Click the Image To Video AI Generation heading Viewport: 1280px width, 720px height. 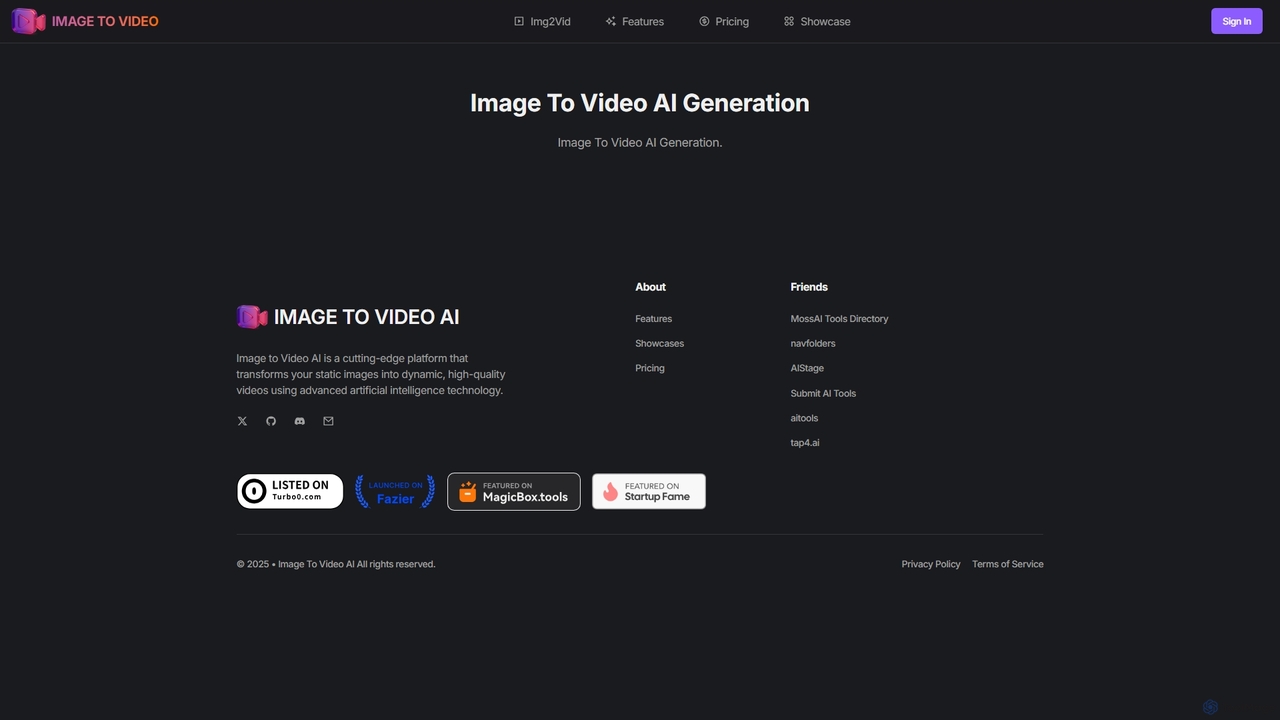[640, 103]
